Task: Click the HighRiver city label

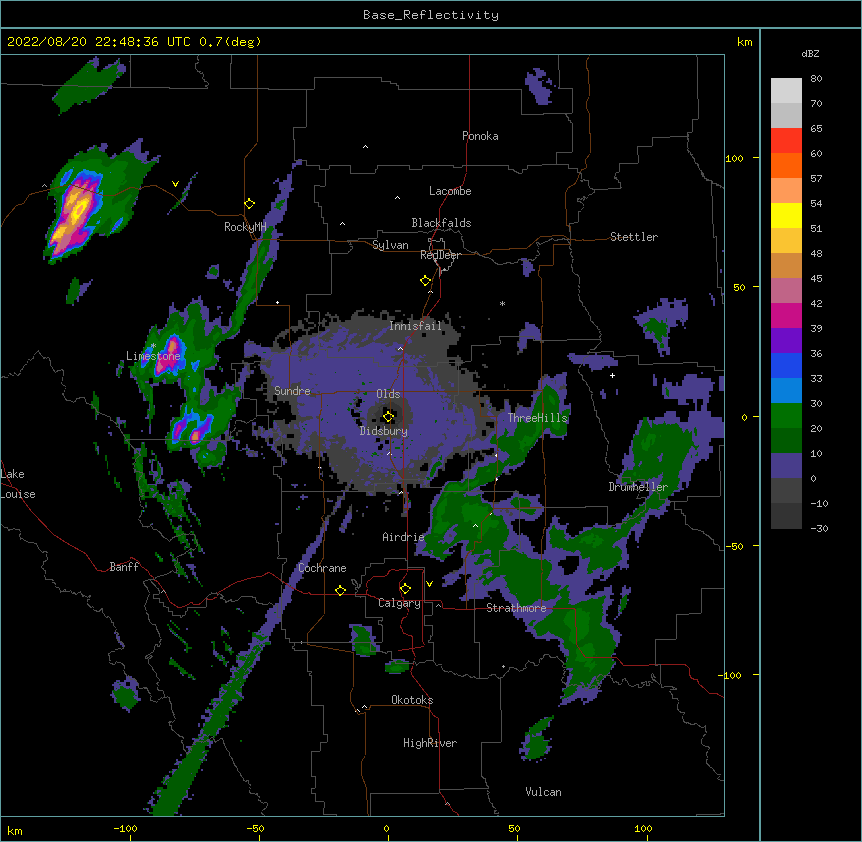Action: tap(430, 743)
